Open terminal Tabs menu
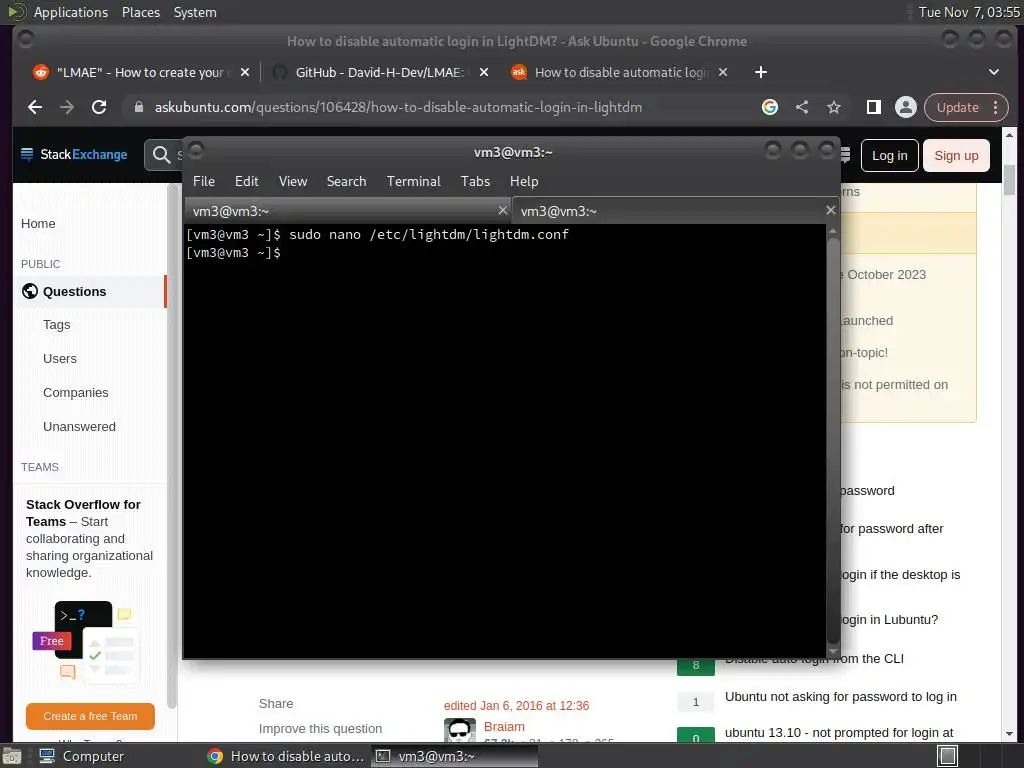 (x=475, y=181)
